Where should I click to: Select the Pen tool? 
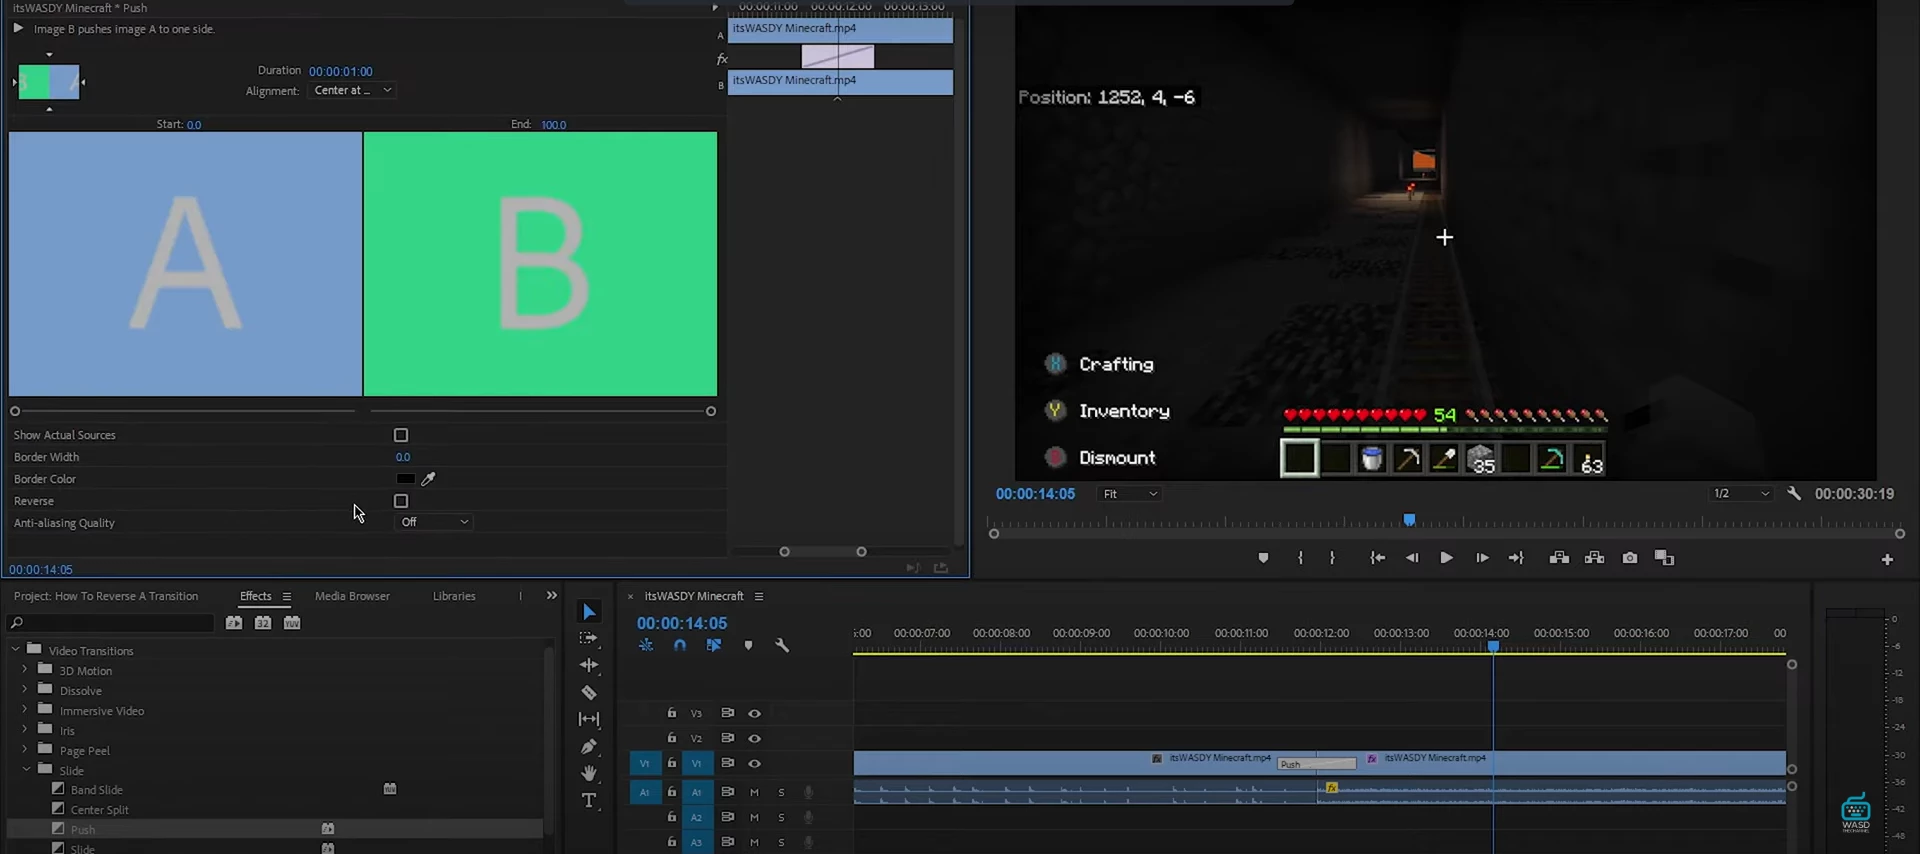point(589,746)
